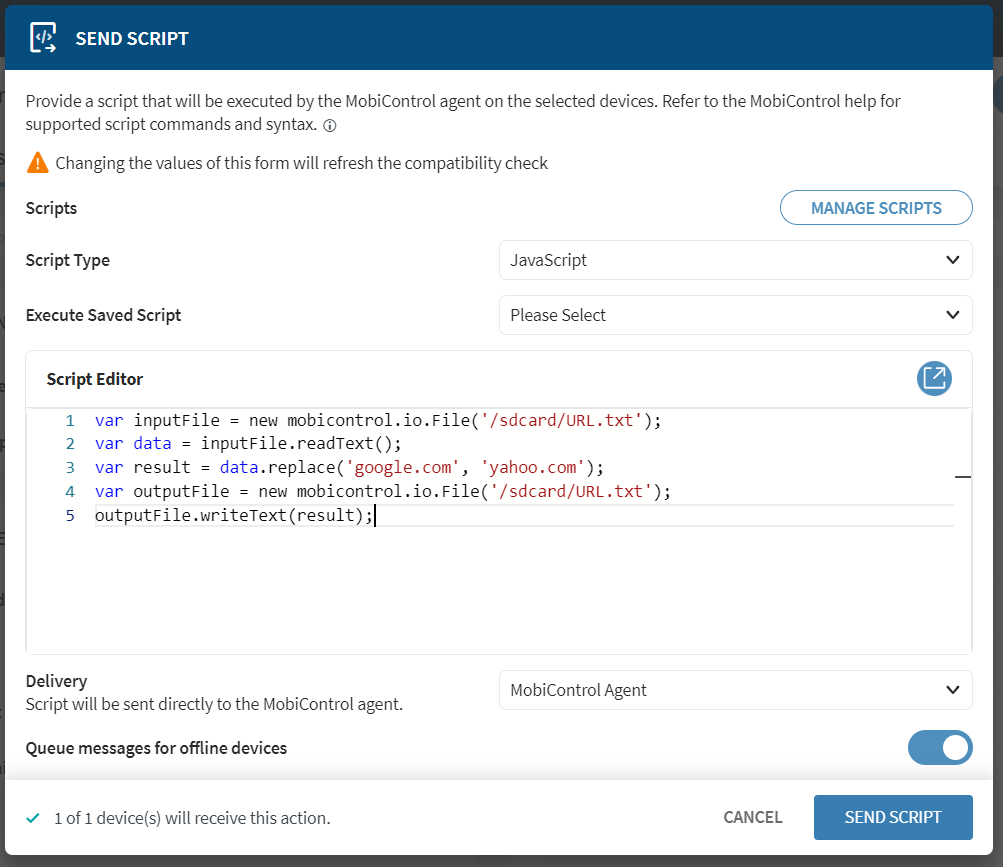Open the Delivery MobiControl Agent dropdown
The height and width of the screenshot is (867, 1003).
pos(735,690)
